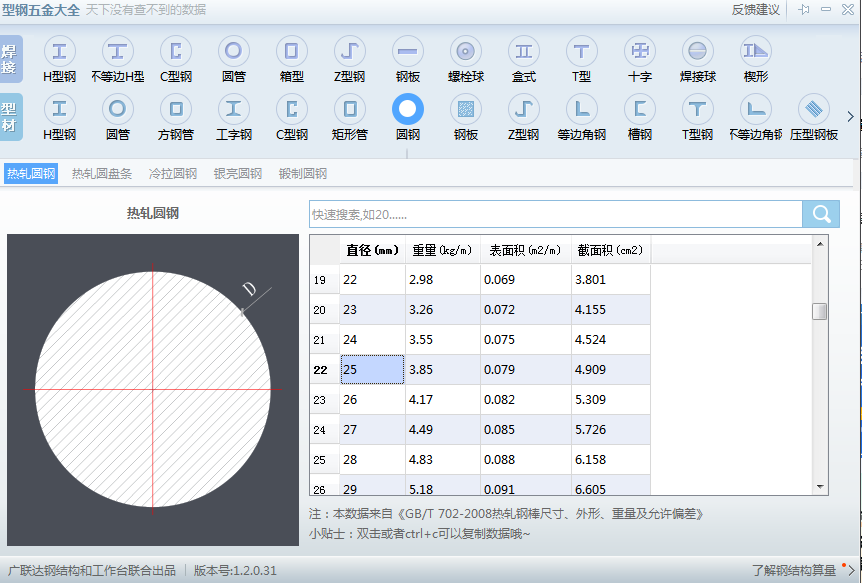
Task: Click the round steel section diagram
Action: [153, 390]
